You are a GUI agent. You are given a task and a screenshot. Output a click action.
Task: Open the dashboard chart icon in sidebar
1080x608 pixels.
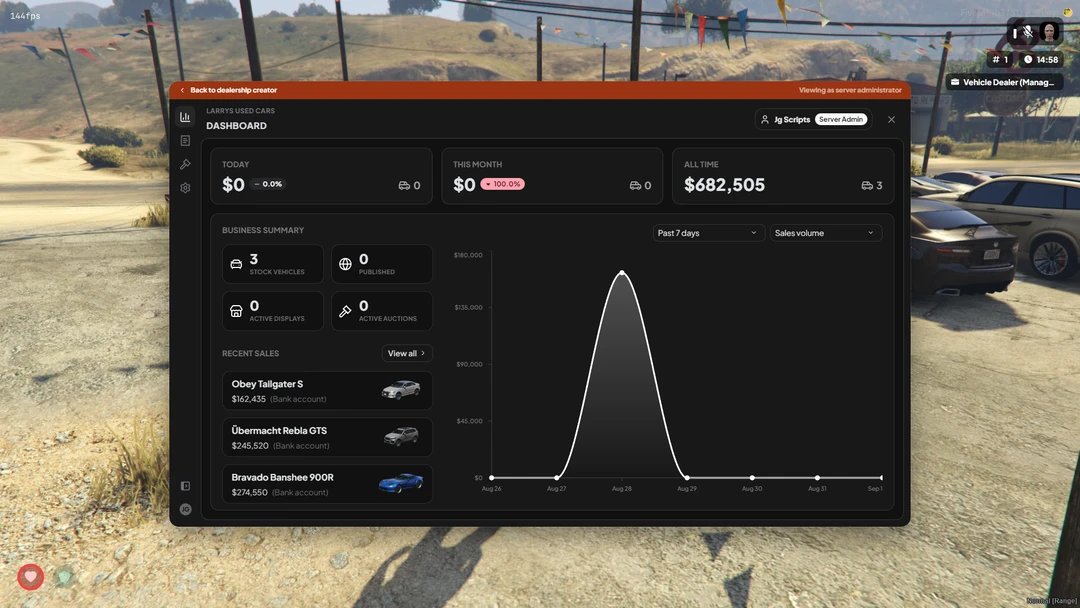(x=185, y=117)
